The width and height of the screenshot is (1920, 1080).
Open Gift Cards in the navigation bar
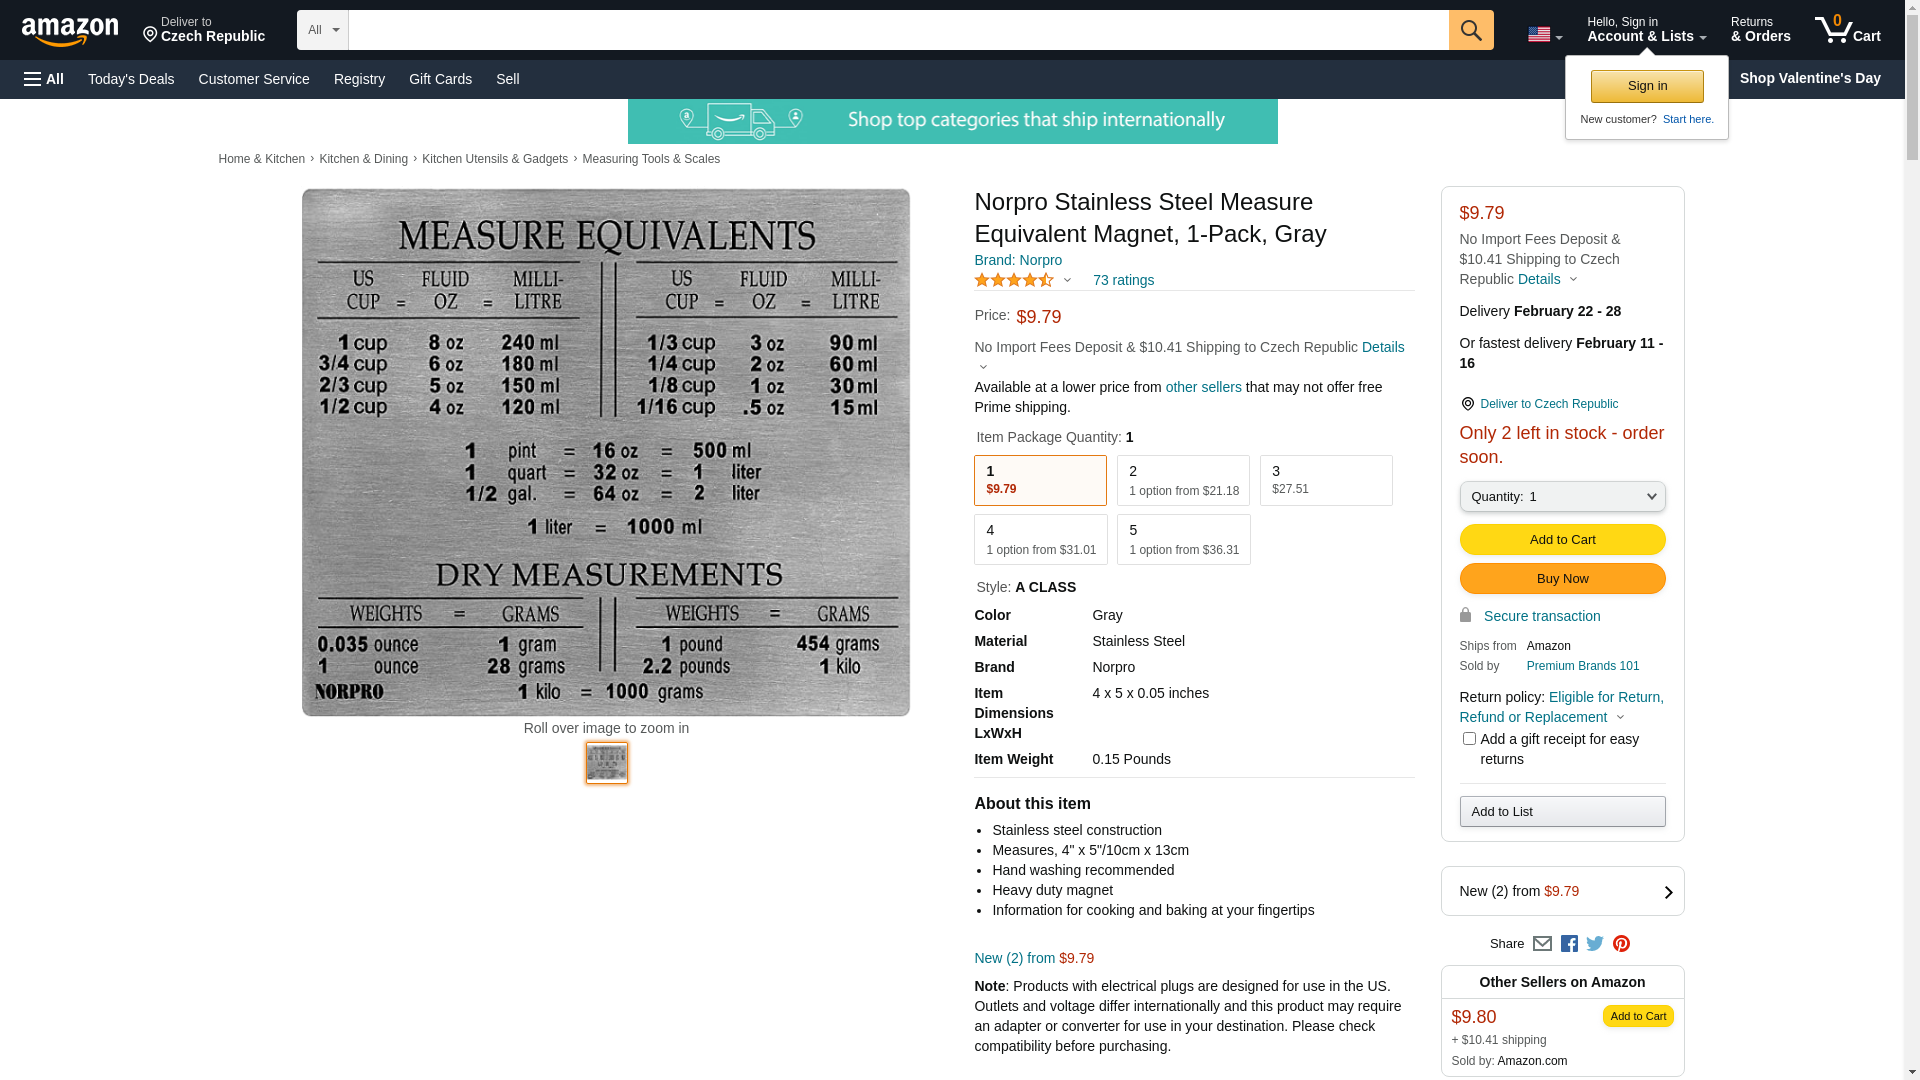coord(440,79)
